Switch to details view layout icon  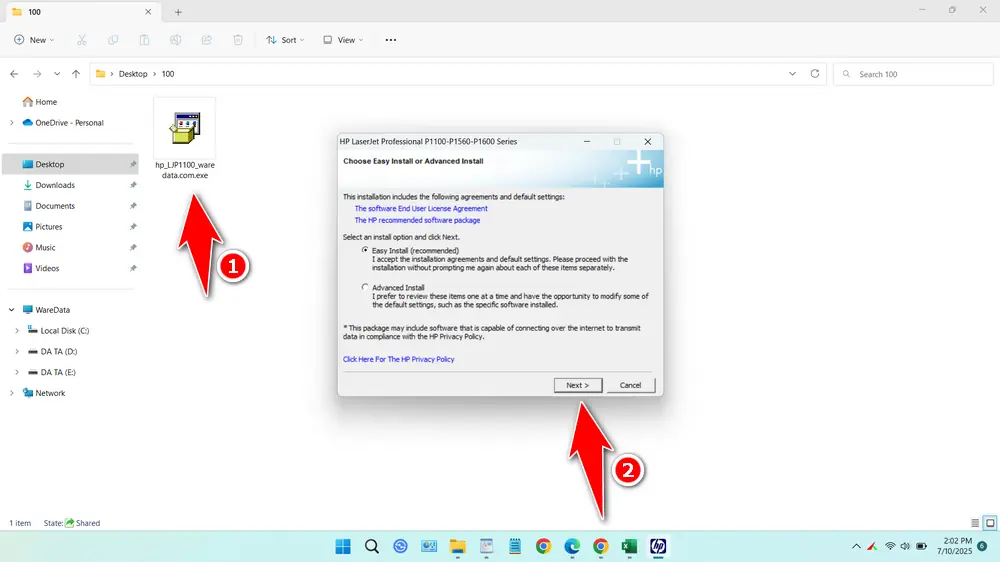[x=975, y=523]
